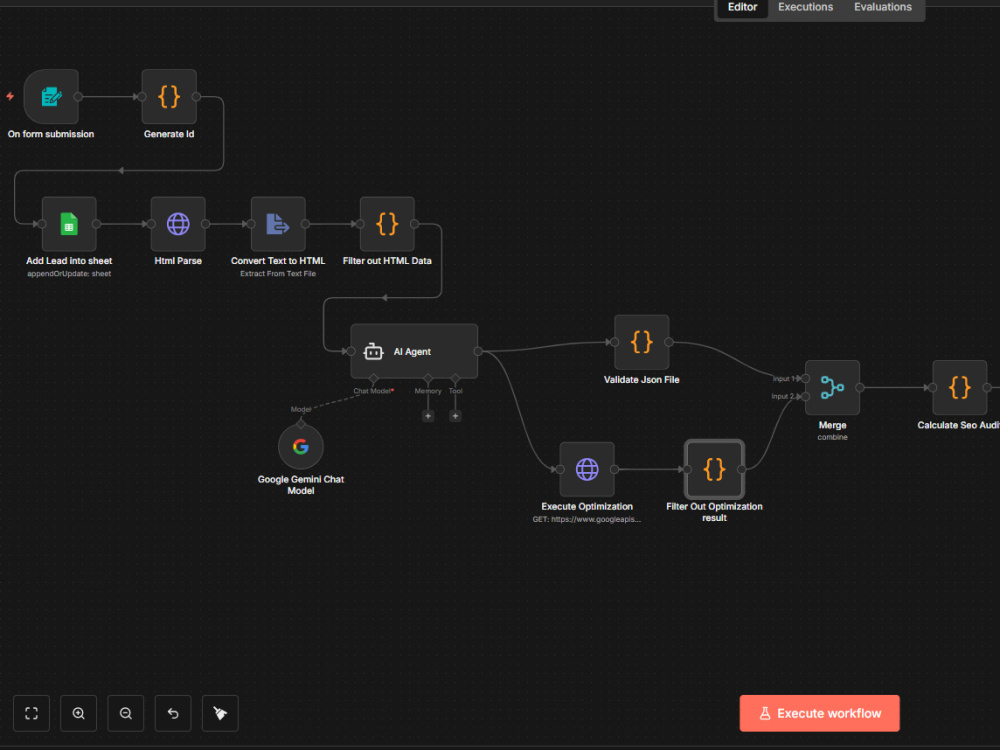Switch to the Executions tab
Viewport: 1000px width, 750px height.
pos(805,8)
